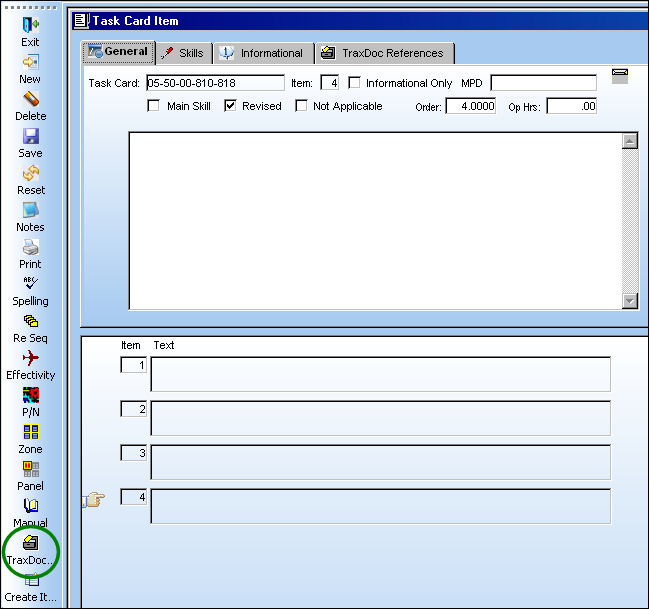Click the item number 2 cell
This screenshot has width=649, height=609.
pos(133,409)
